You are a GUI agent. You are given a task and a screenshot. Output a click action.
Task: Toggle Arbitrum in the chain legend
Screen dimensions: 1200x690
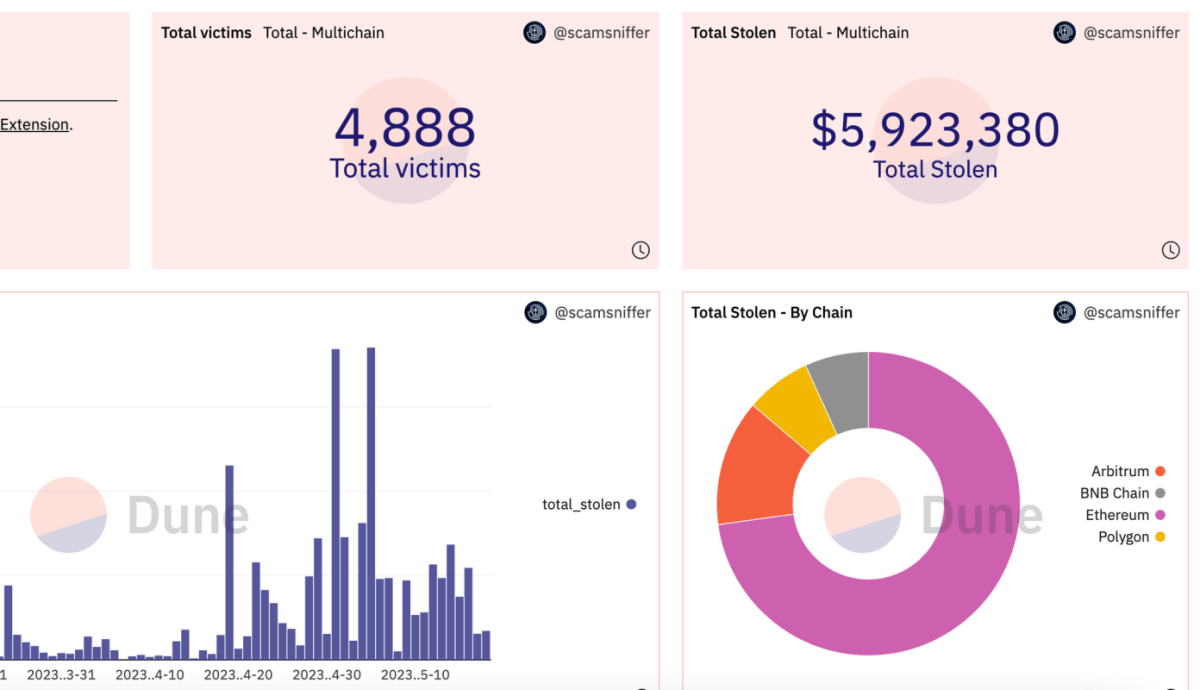coord(1128,471)
